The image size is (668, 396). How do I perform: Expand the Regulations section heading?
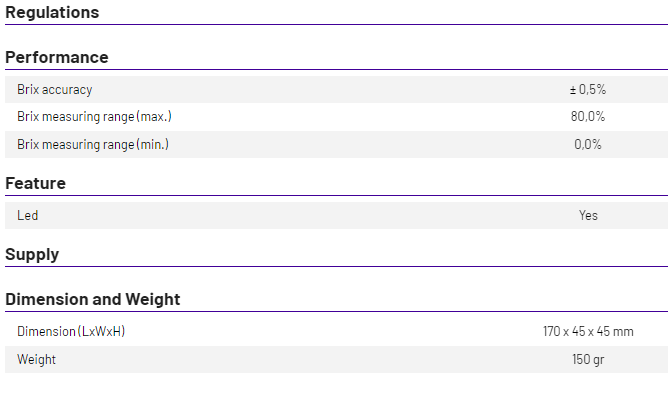[52, 12]
